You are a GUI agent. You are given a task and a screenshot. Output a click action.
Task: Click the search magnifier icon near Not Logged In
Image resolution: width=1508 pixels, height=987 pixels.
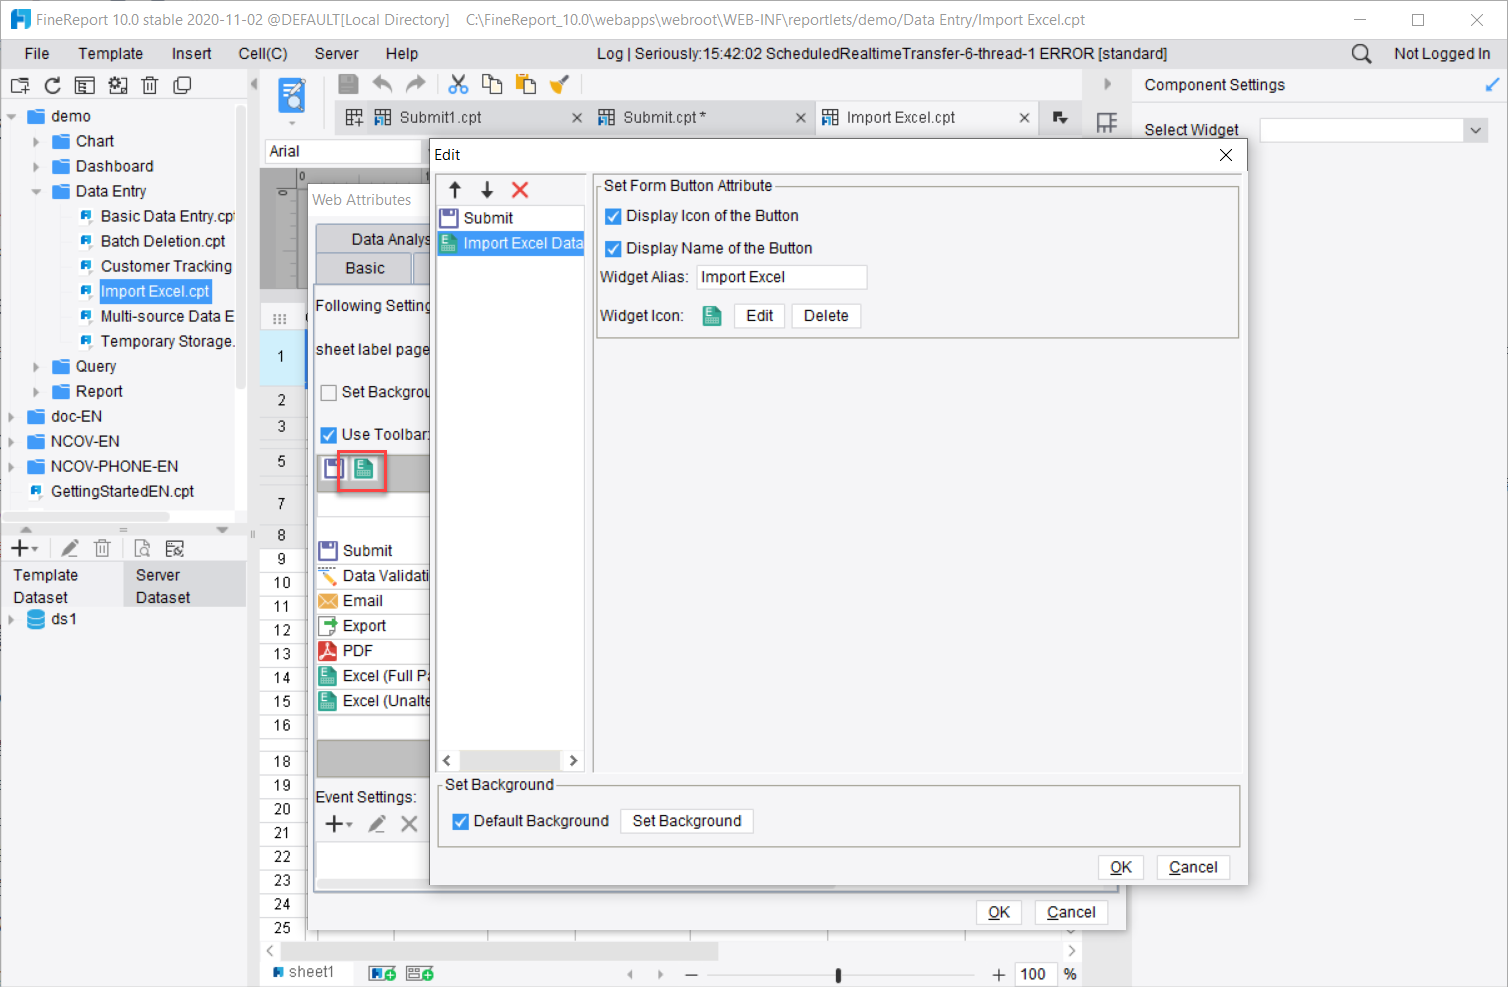(1361, 54)
